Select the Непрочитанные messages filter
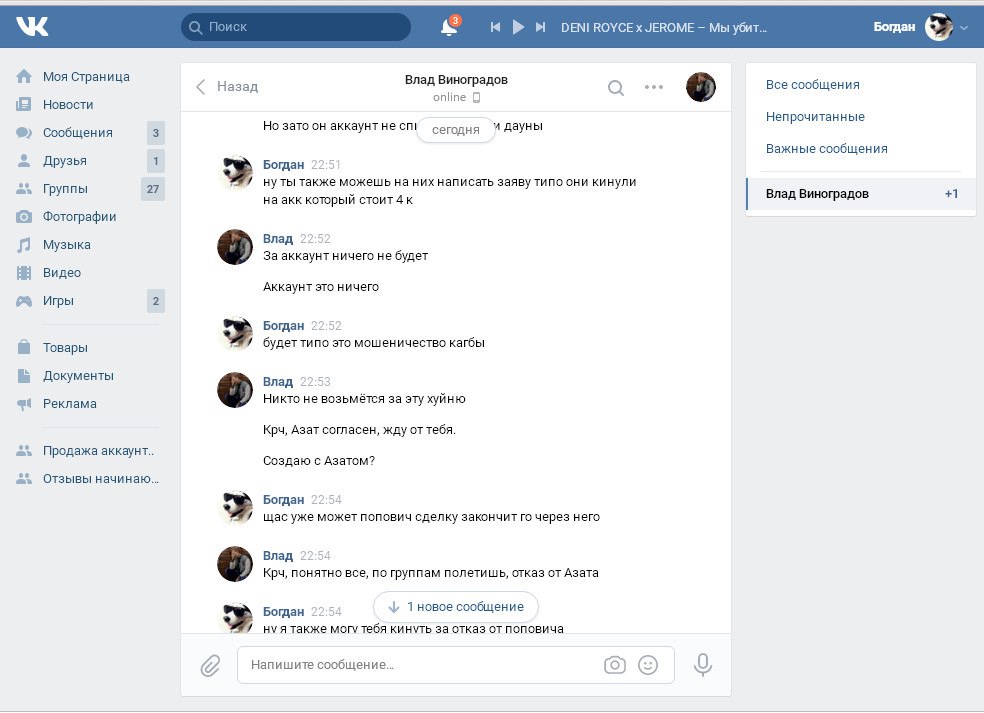 click(815, 117)
